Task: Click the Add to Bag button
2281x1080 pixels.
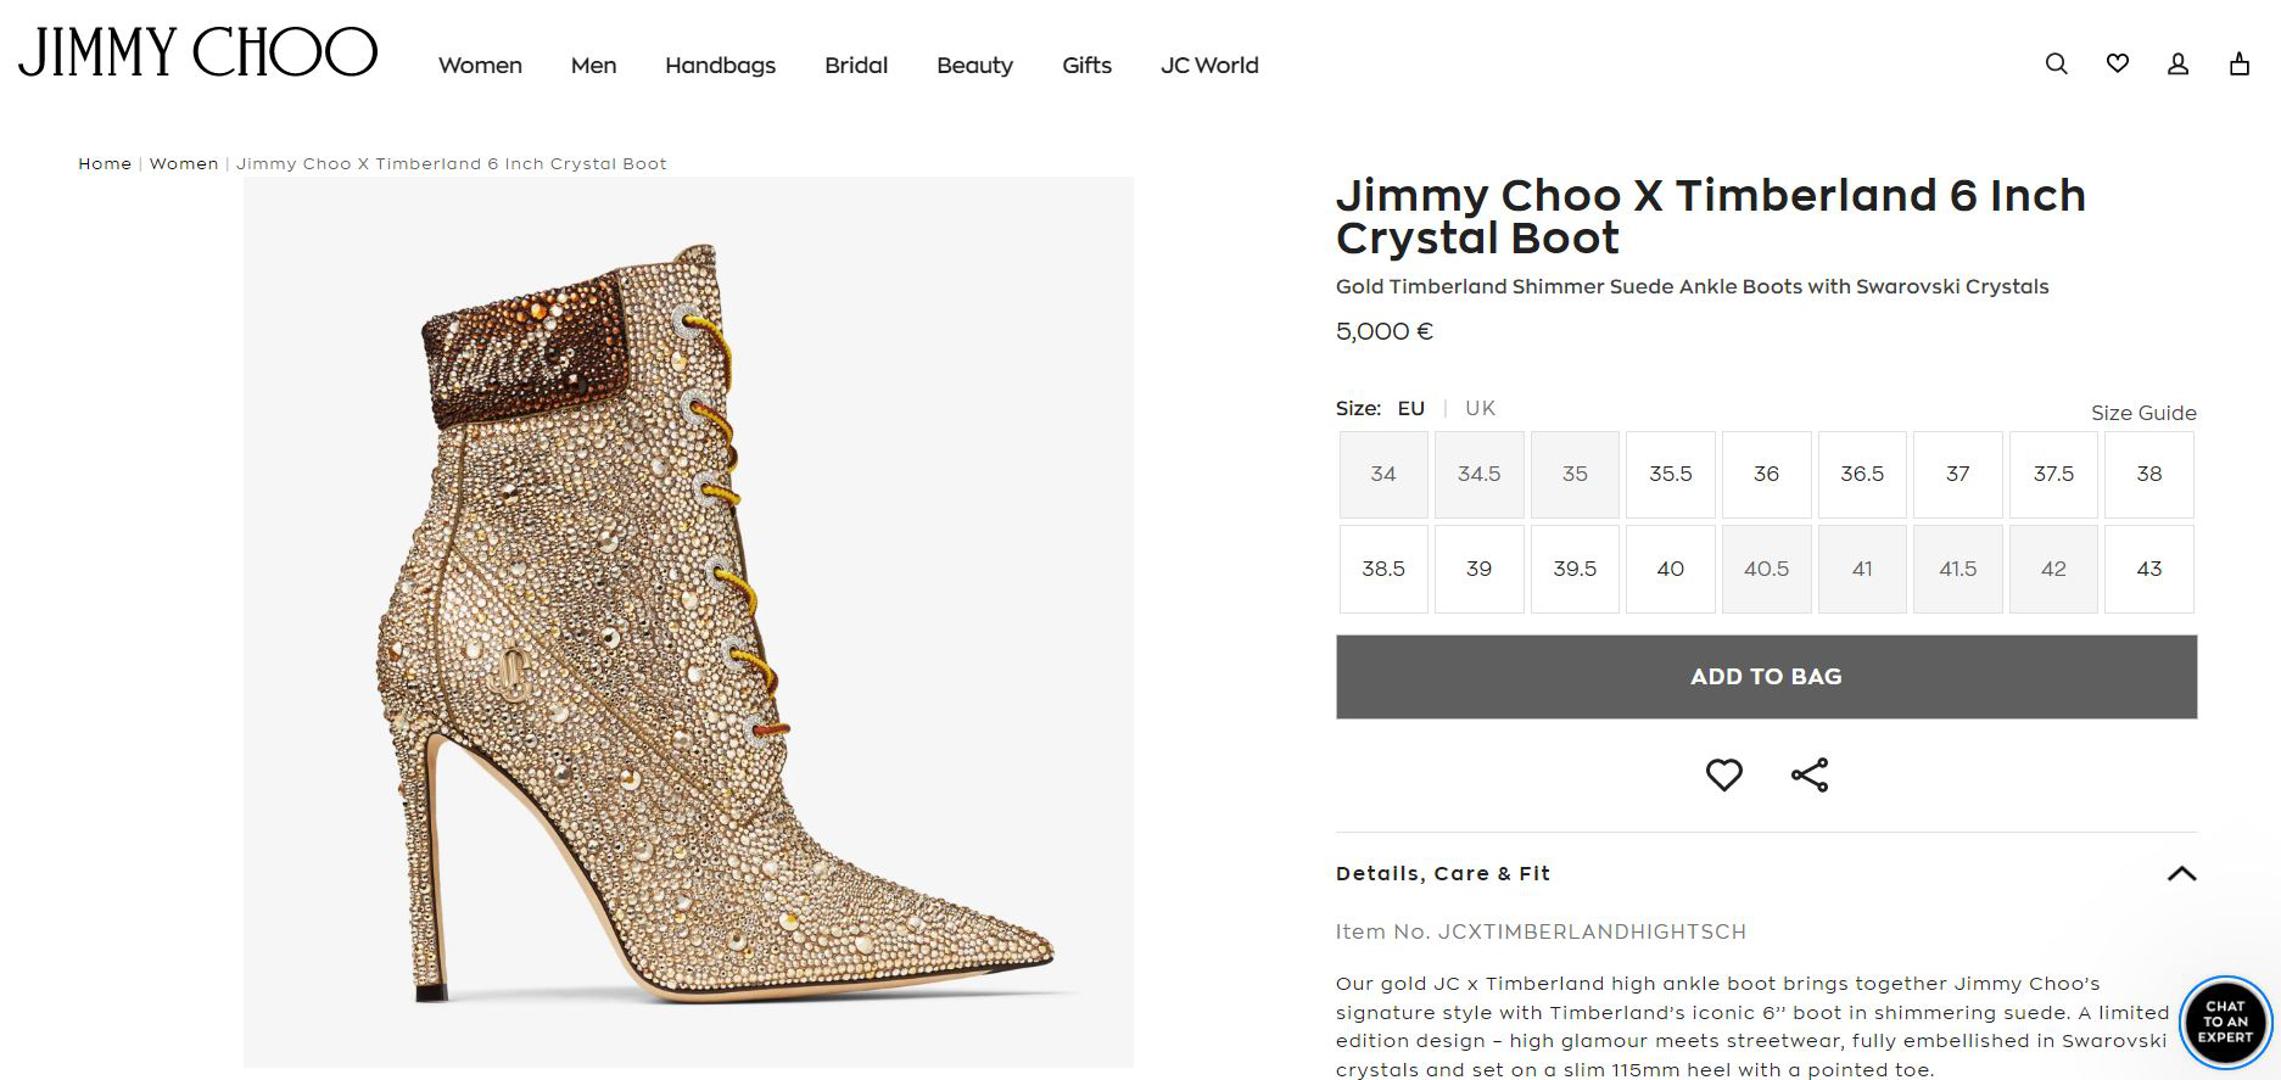Action: tap(1766, 677)
